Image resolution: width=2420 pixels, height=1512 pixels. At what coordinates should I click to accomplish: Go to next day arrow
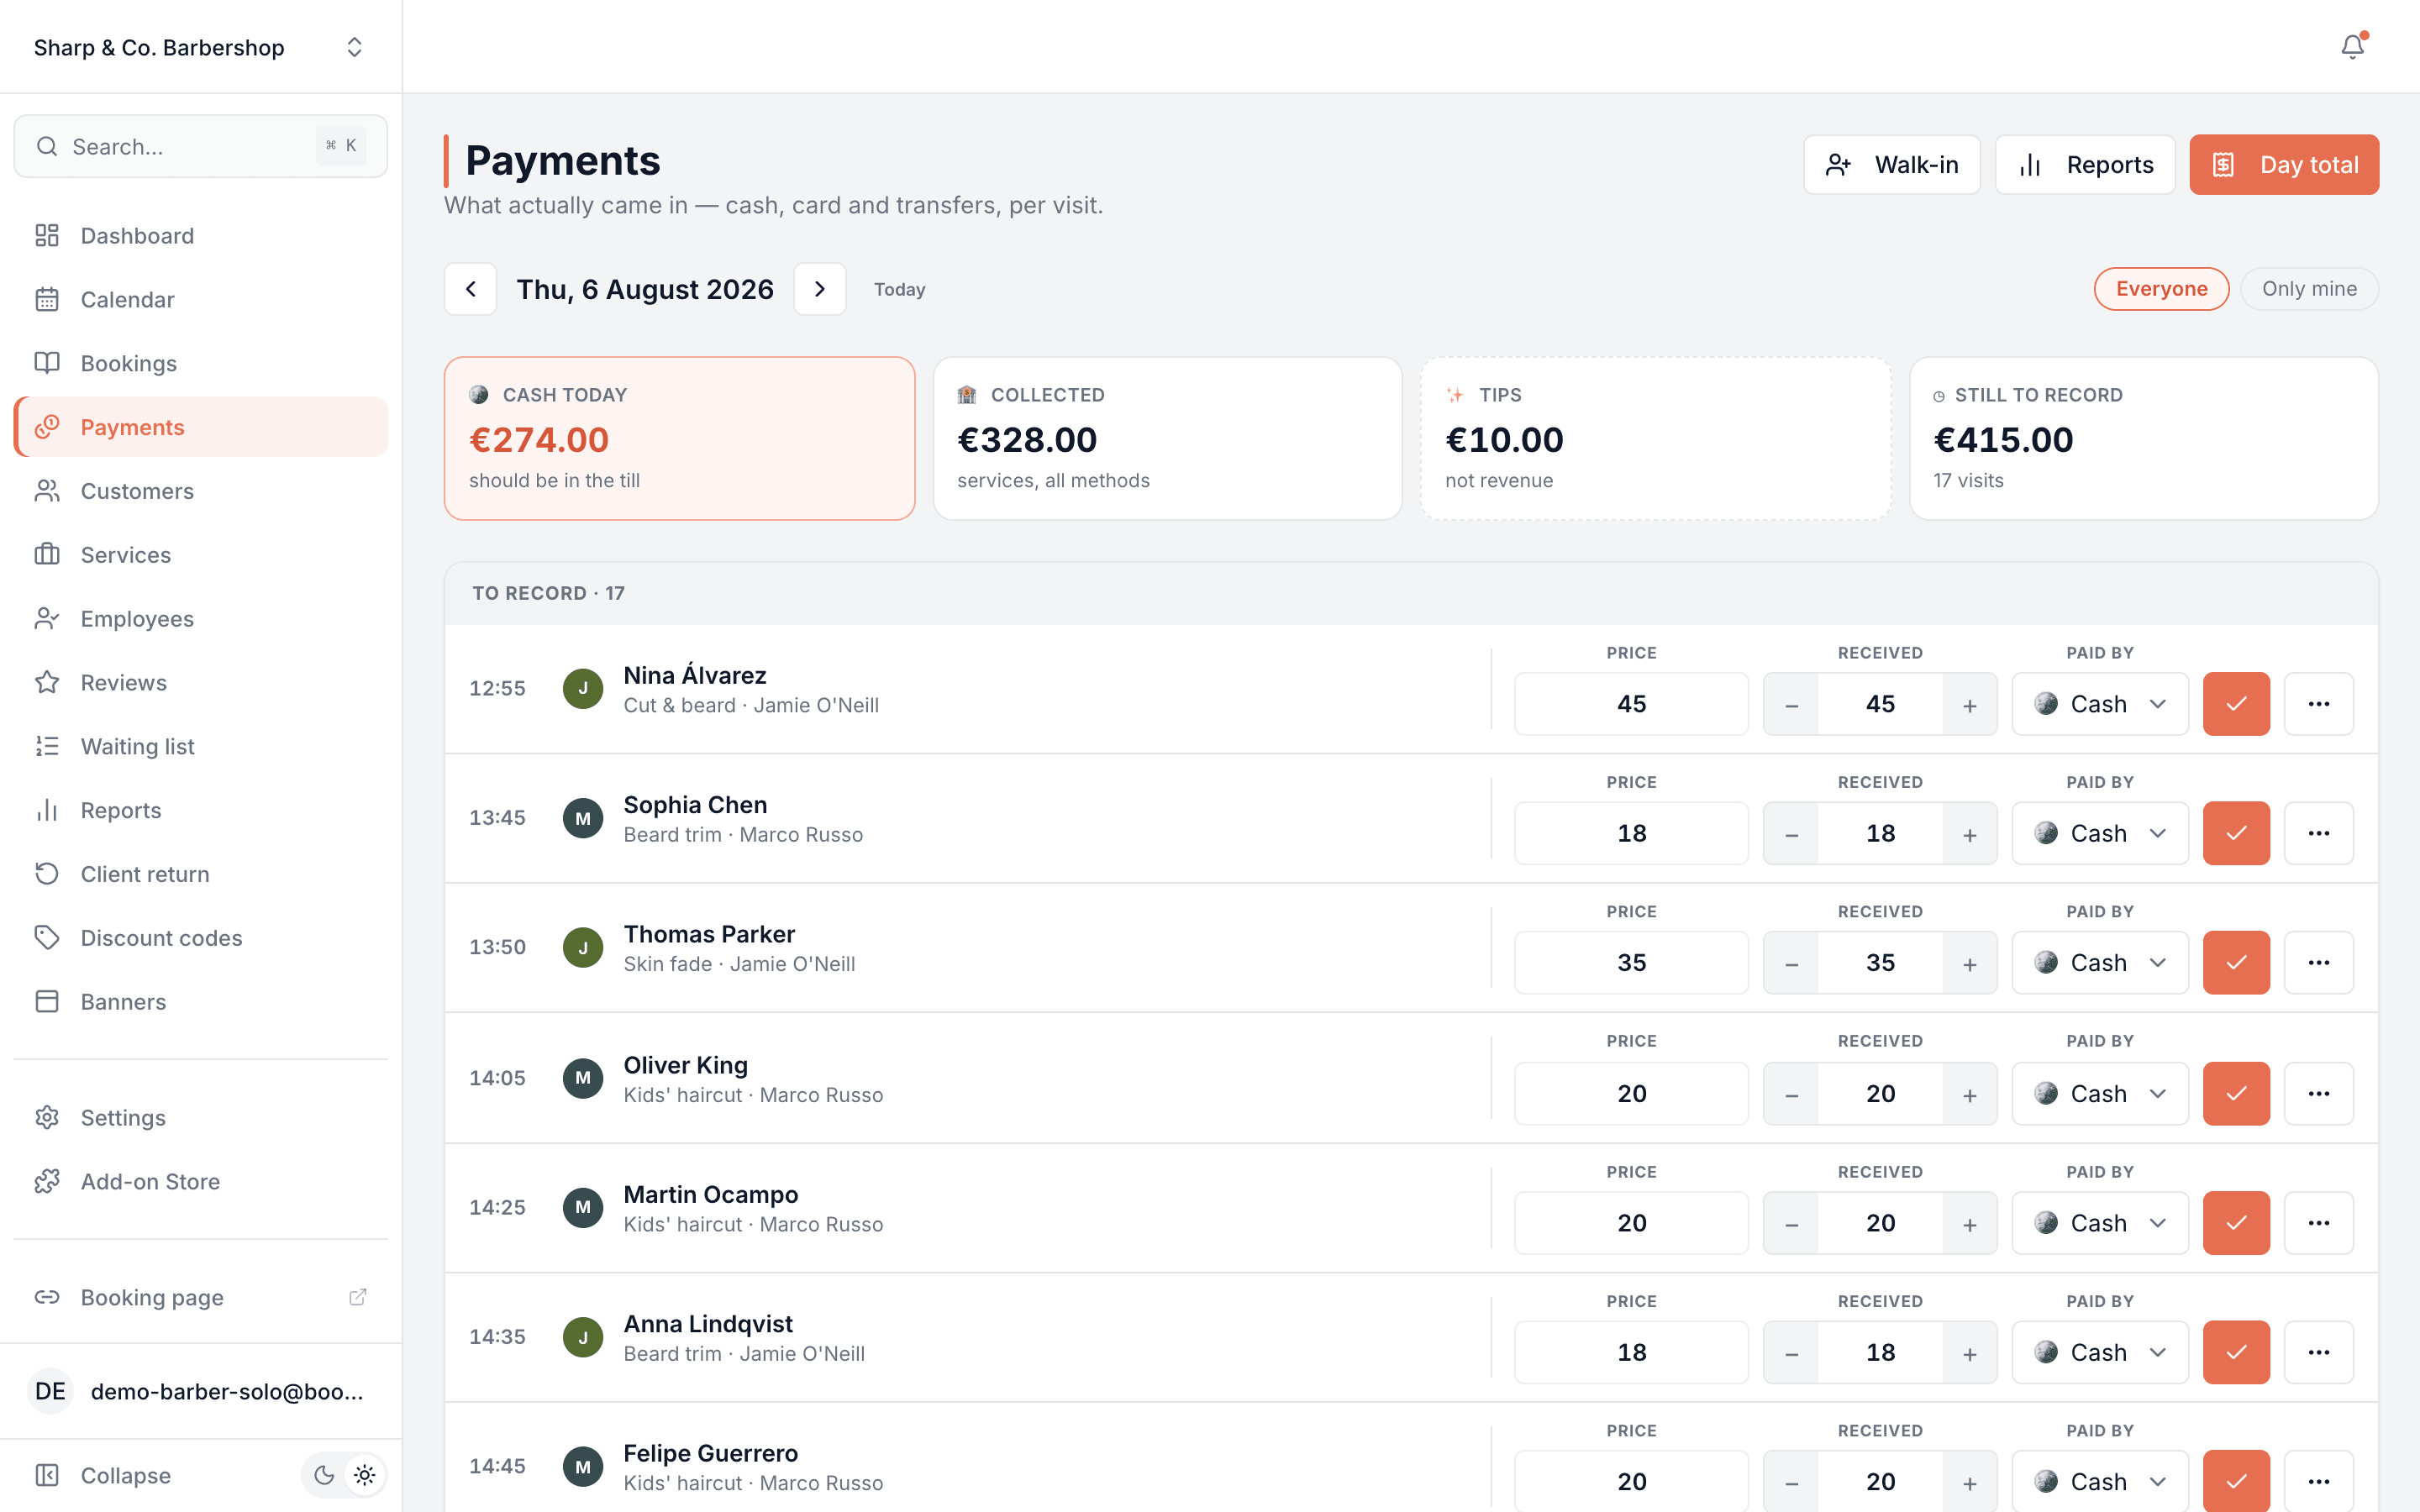click(820, 289)
